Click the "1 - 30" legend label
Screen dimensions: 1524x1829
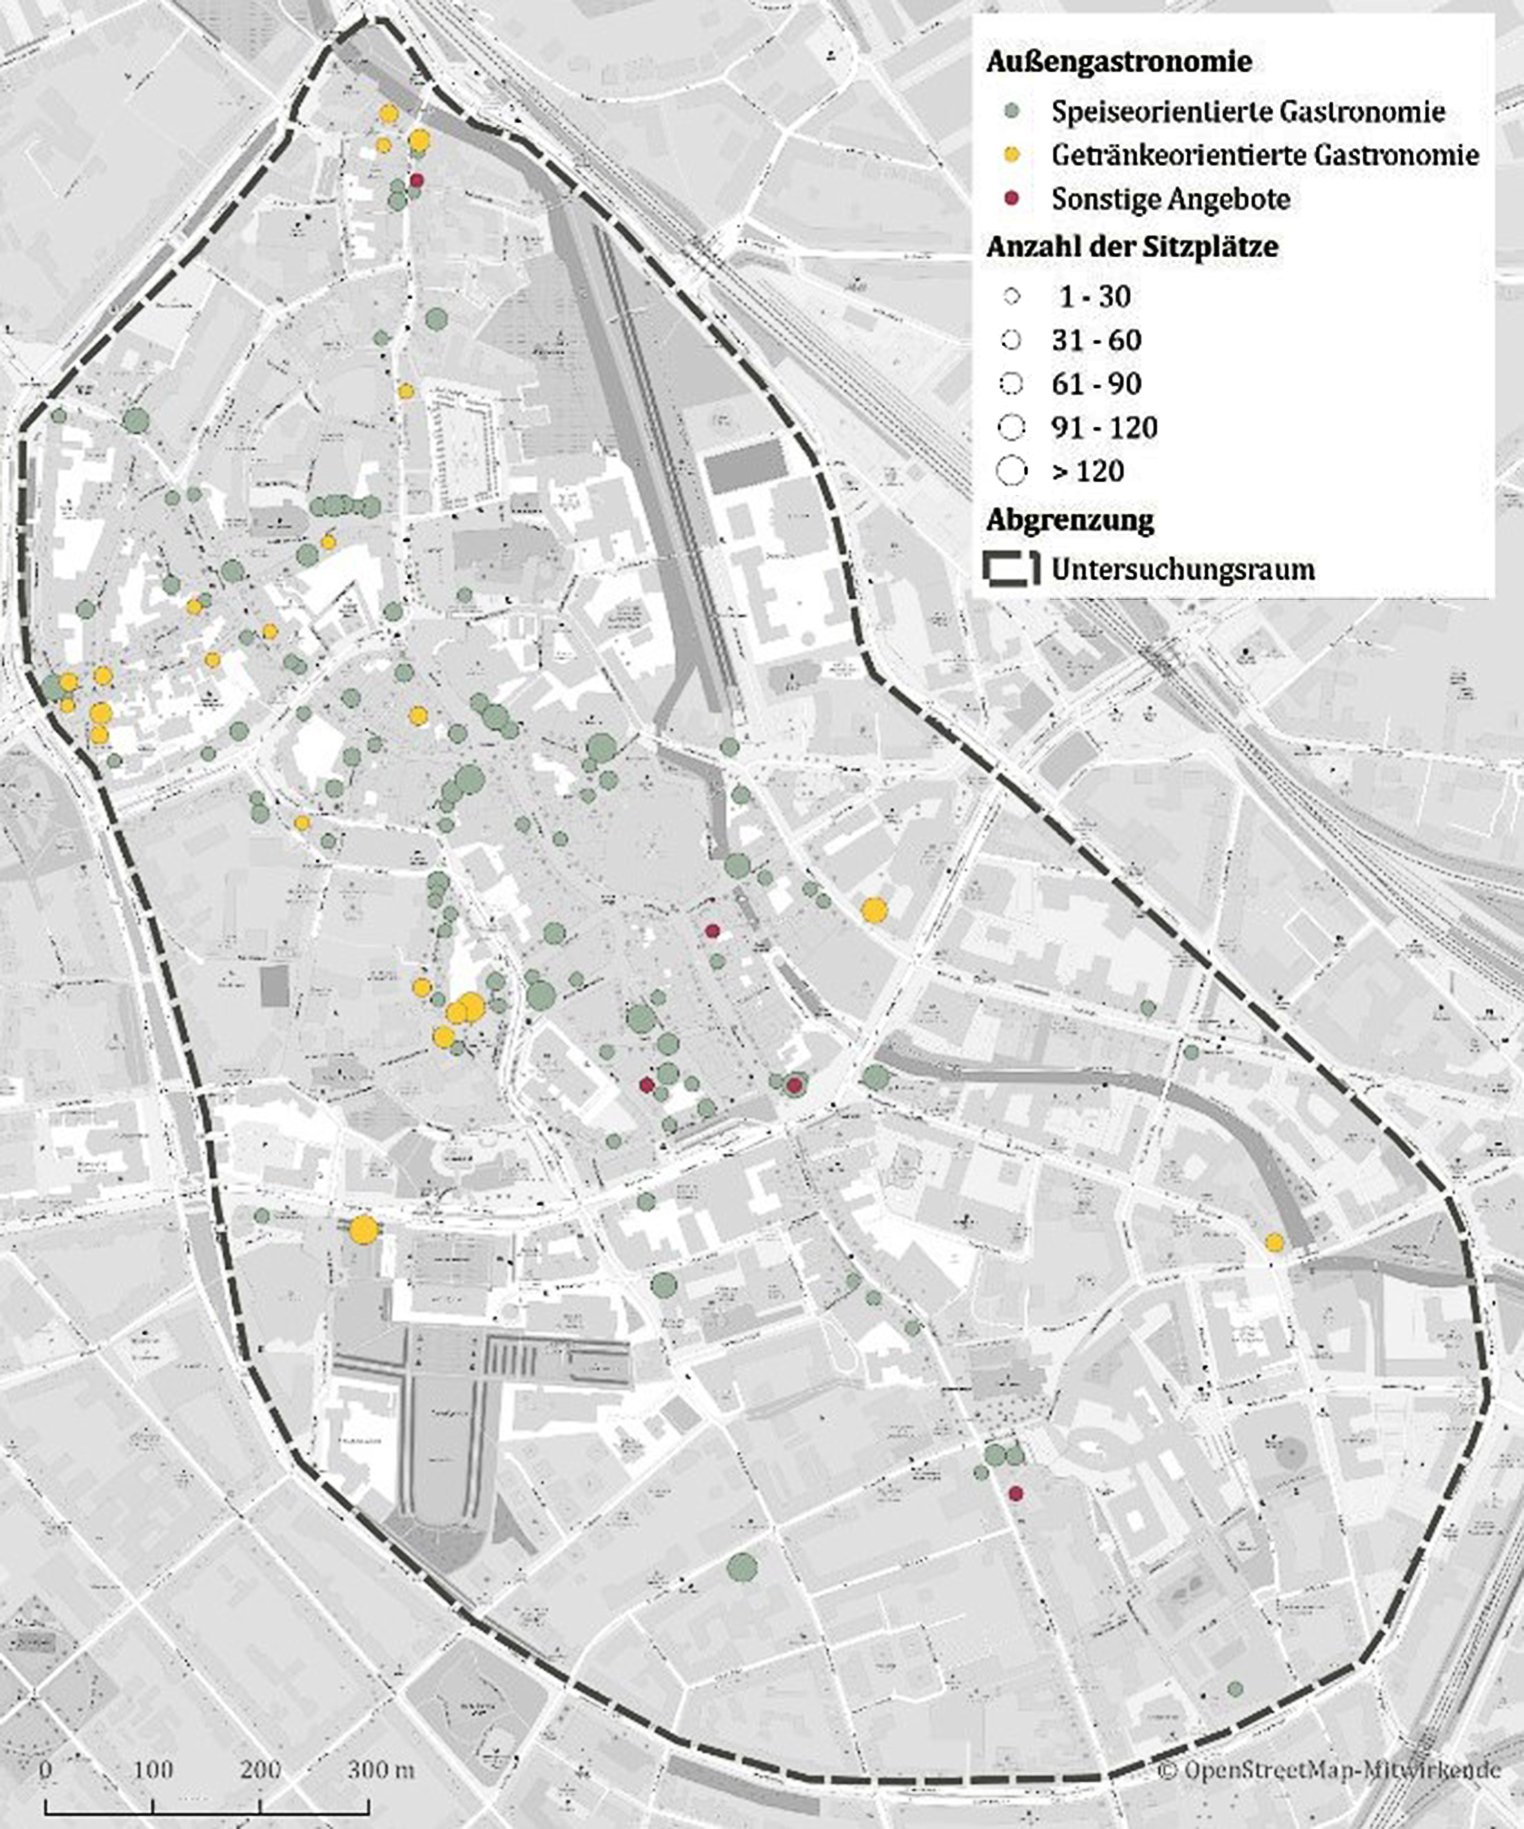point(1096,296)
